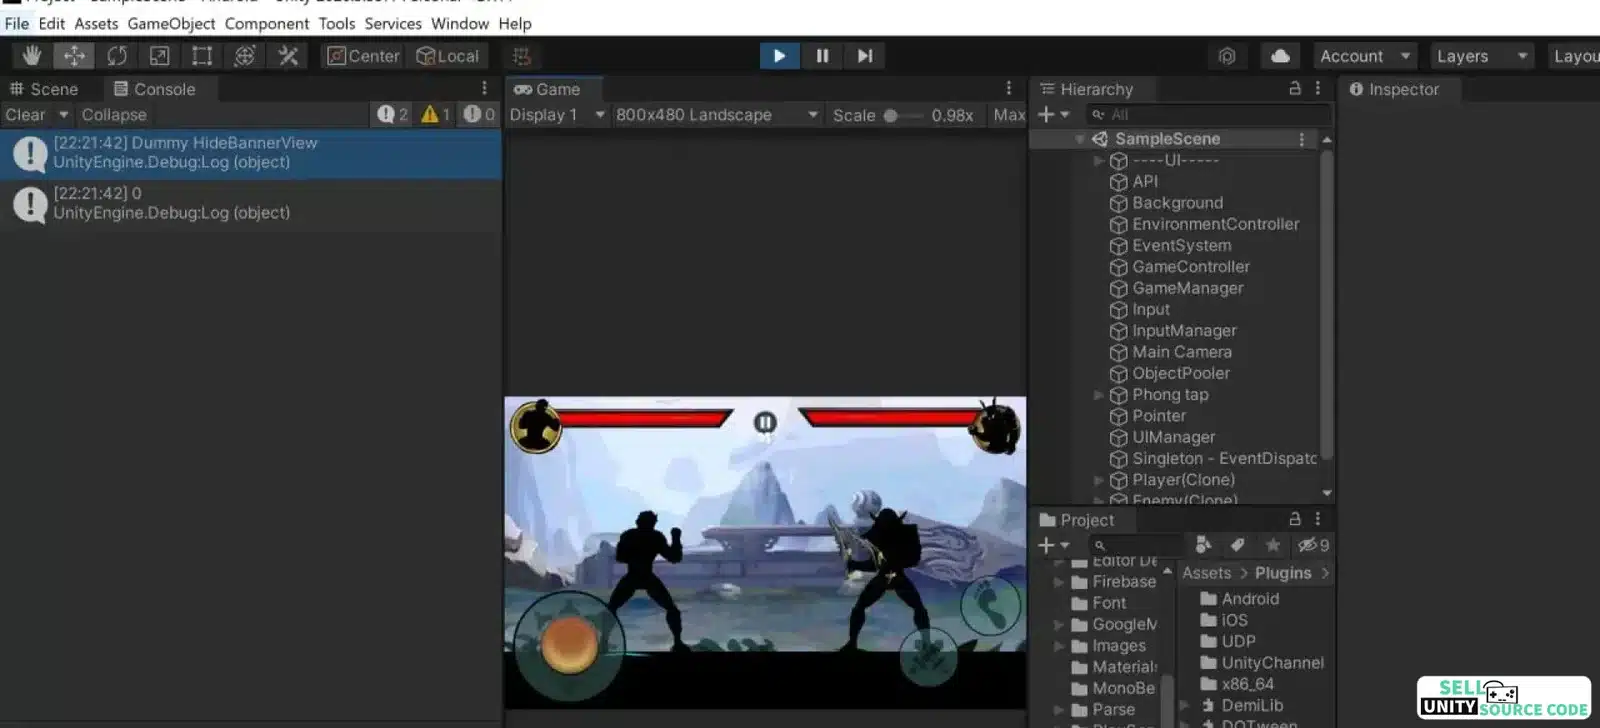Image resolution: width=1600 pixels, height=728 pixels.
Task: Open the 800x480 Landscape resolution dropdown
Action: 716,115
